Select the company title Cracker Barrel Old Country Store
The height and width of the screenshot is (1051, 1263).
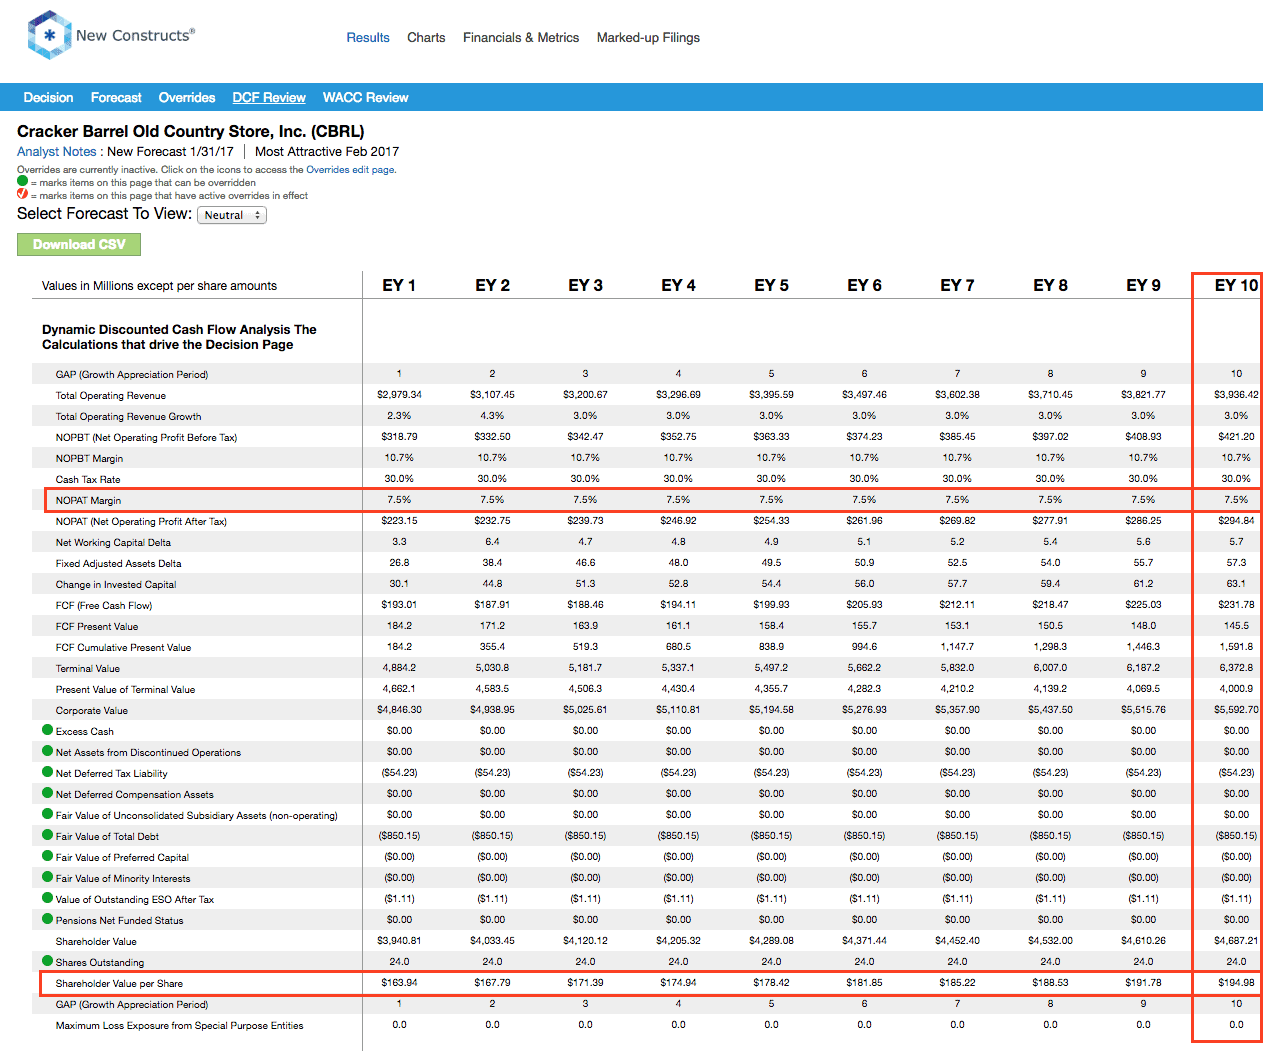191,131
